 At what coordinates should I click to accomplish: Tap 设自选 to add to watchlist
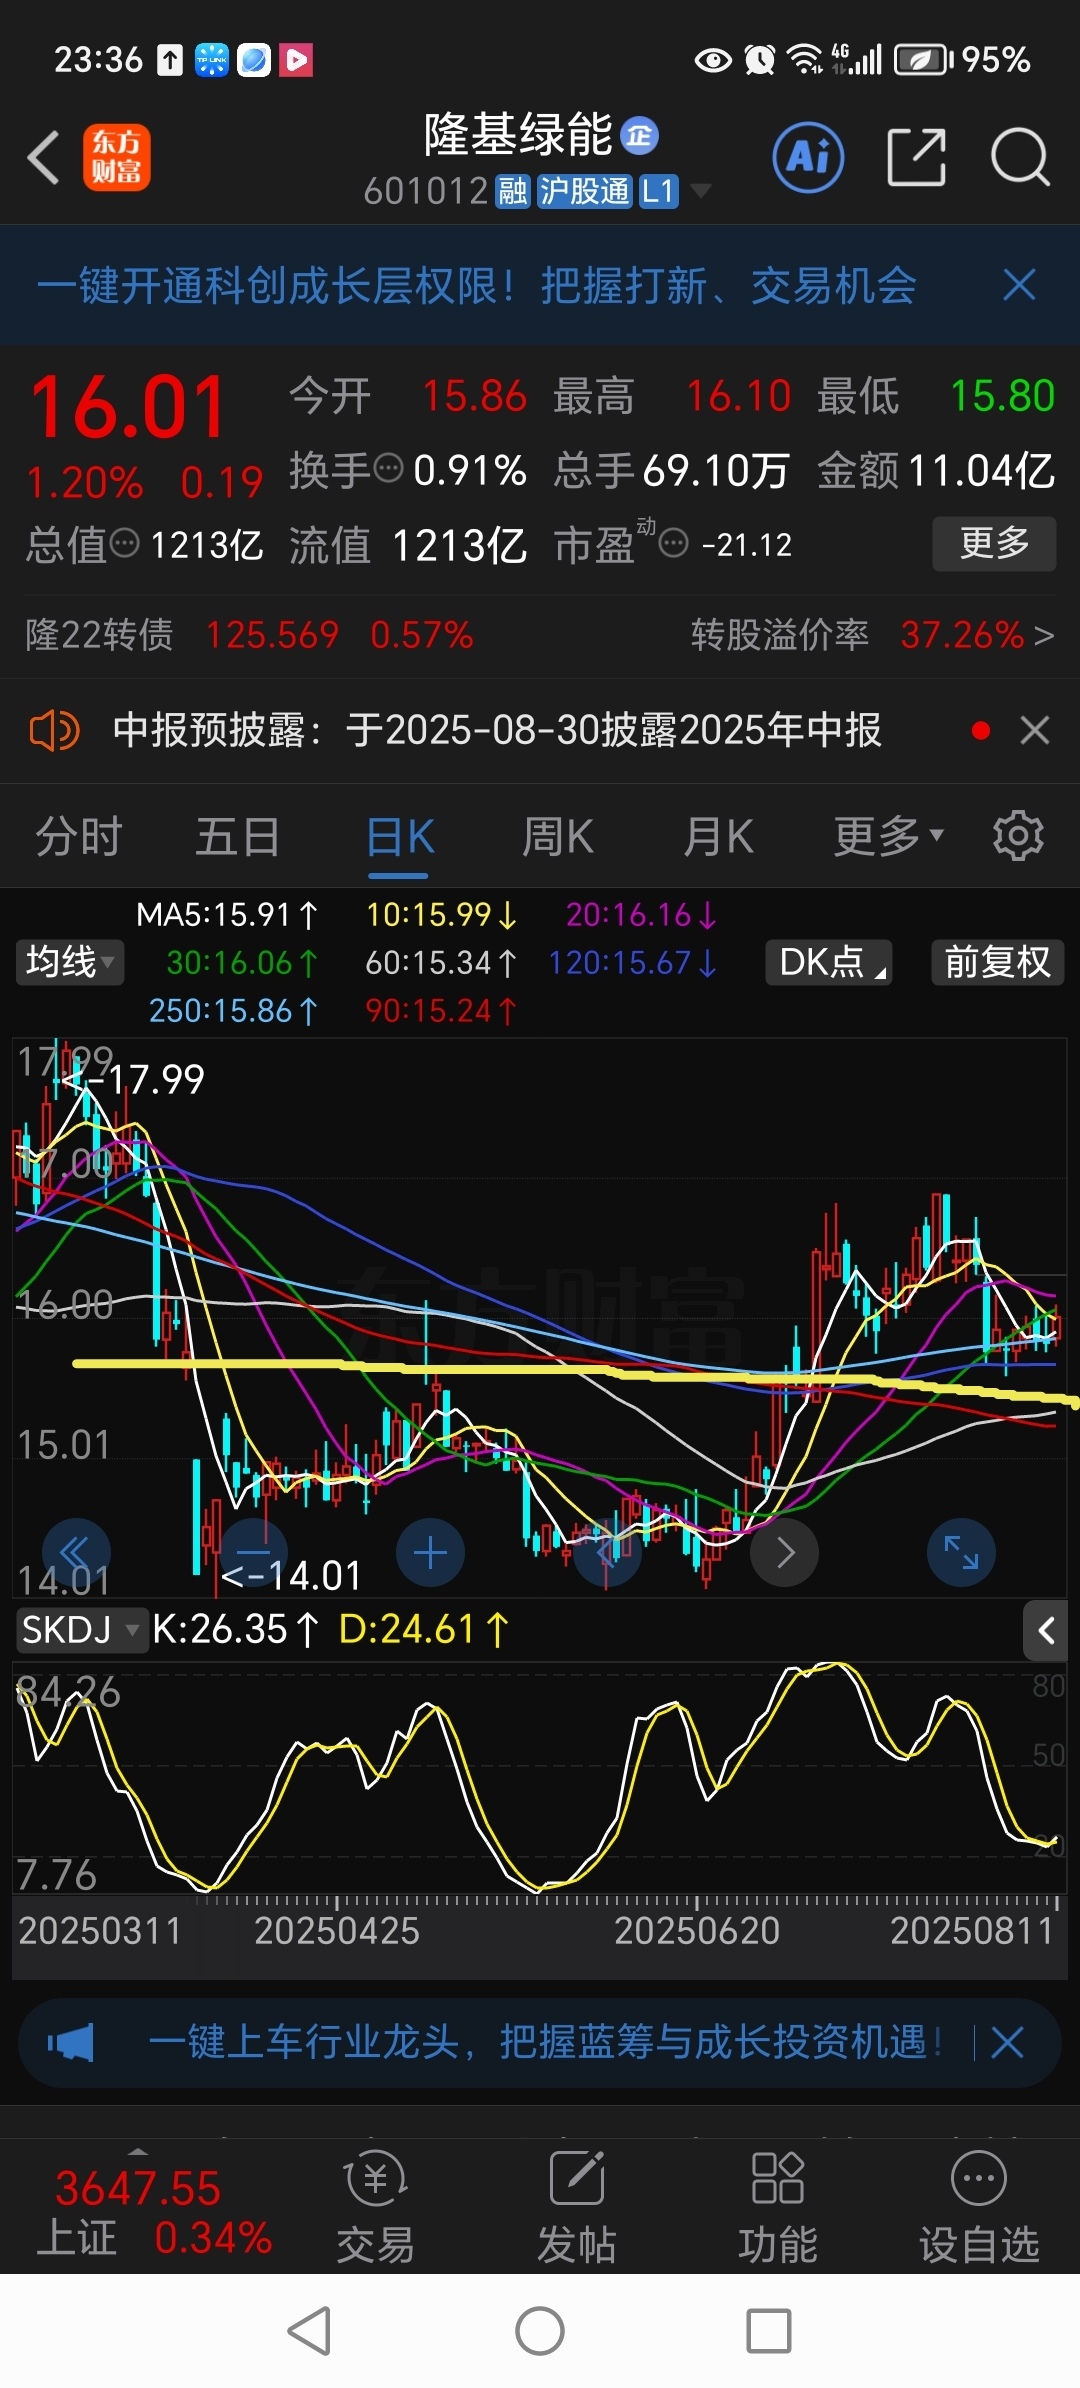coord(979,2207)
